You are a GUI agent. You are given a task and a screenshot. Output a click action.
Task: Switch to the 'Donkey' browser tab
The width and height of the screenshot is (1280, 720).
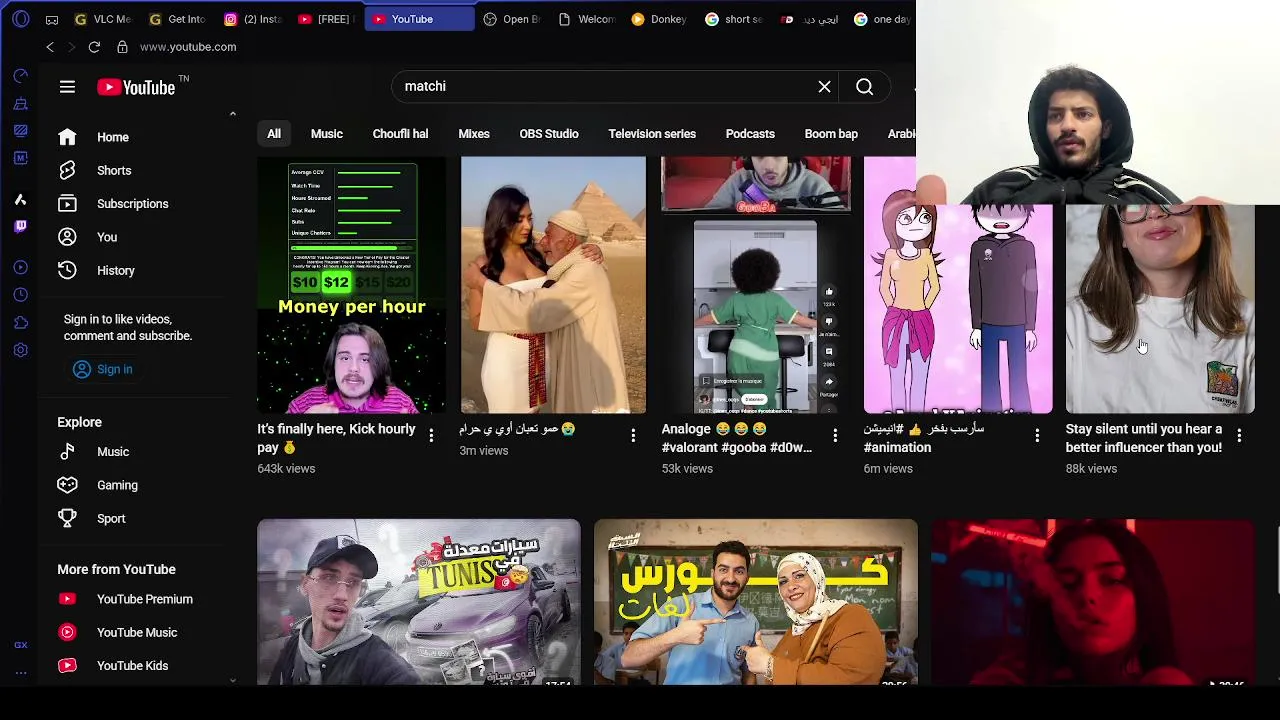pos(660,19)
